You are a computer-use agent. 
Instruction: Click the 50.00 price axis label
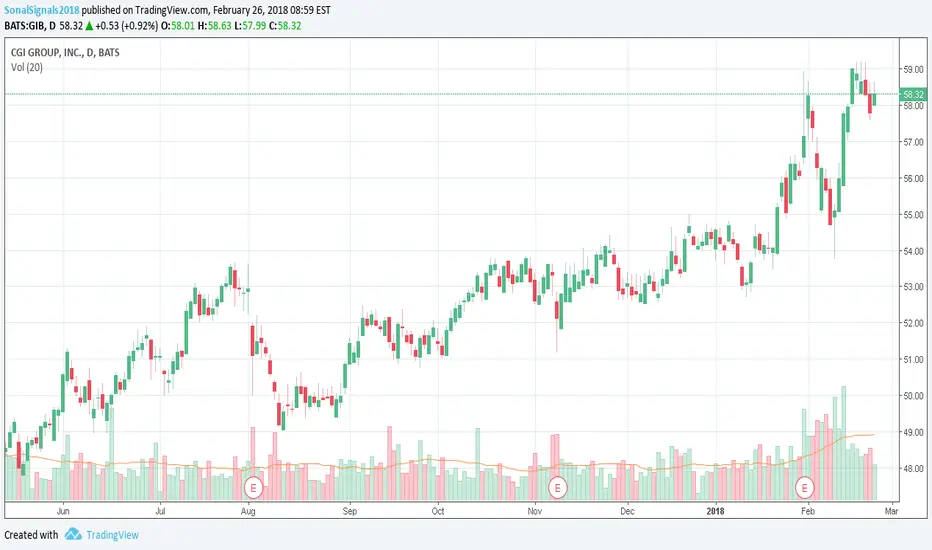[x=914, y=396]
